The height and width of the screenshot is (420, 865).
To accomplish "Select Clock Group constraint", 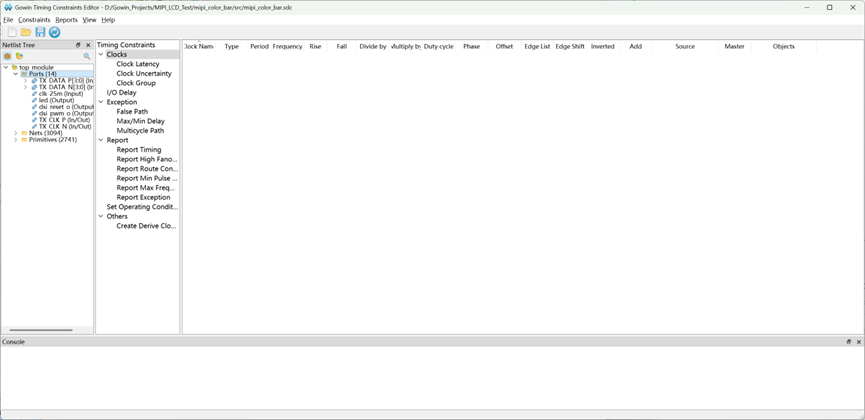I will 136,83.
